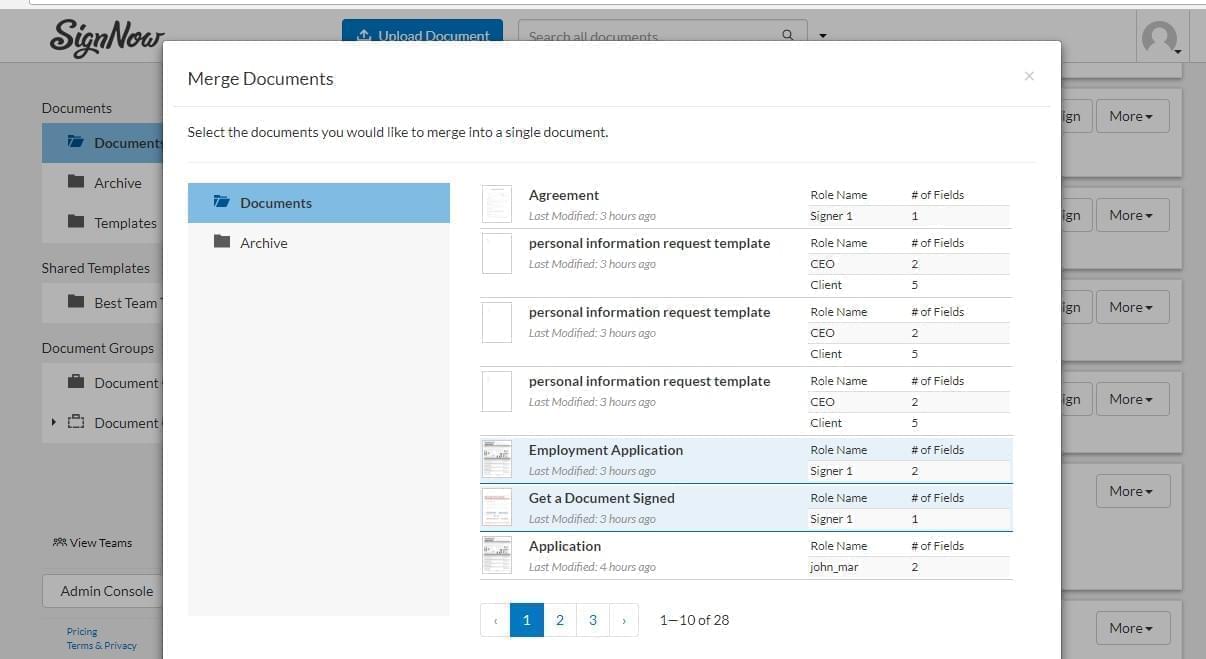Deselect the Employment Application document
This screenshot has height=659, width=1206.
[606, 459]
